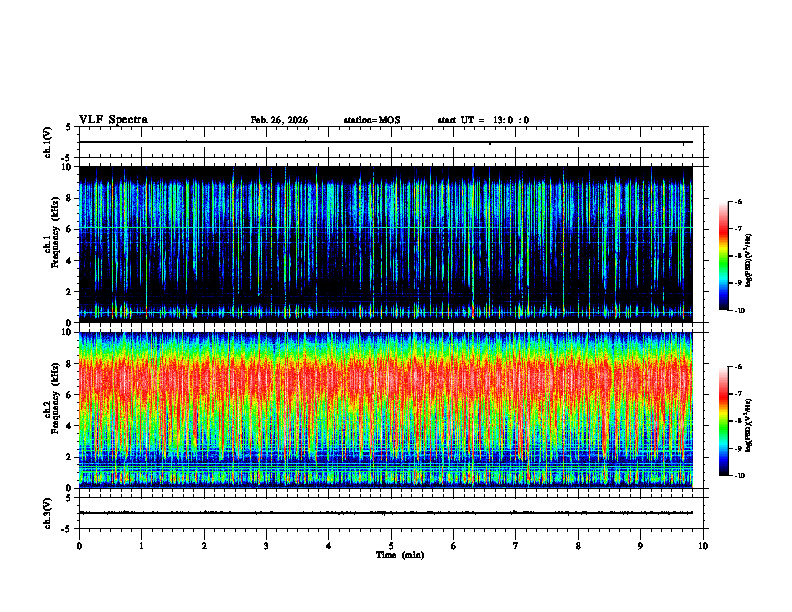Click the "5" tick label on the time axis
The height and width of the screenshot is (612, 792).
(391, 546)
